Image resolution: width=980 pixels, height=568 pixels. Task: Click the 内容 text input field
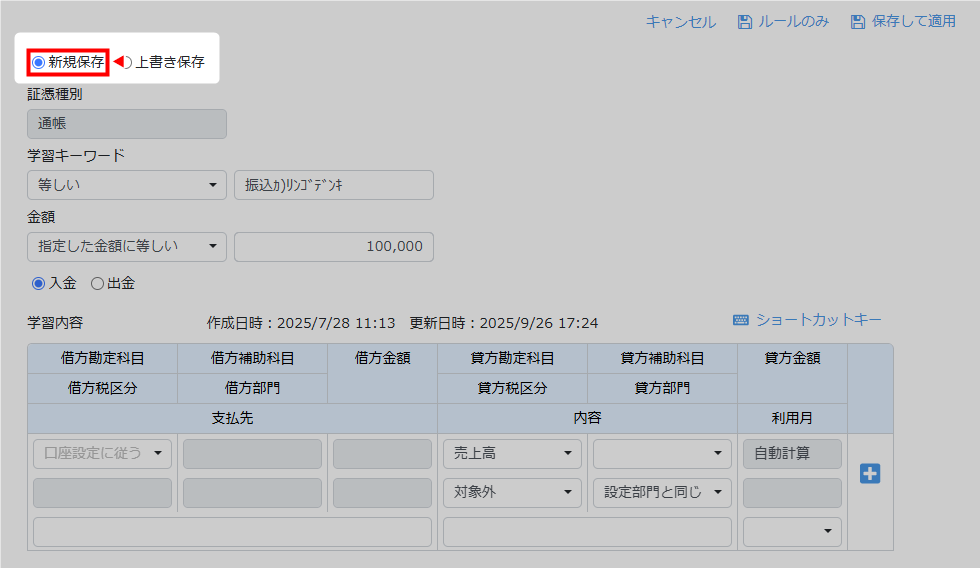(x=587, y=531)
